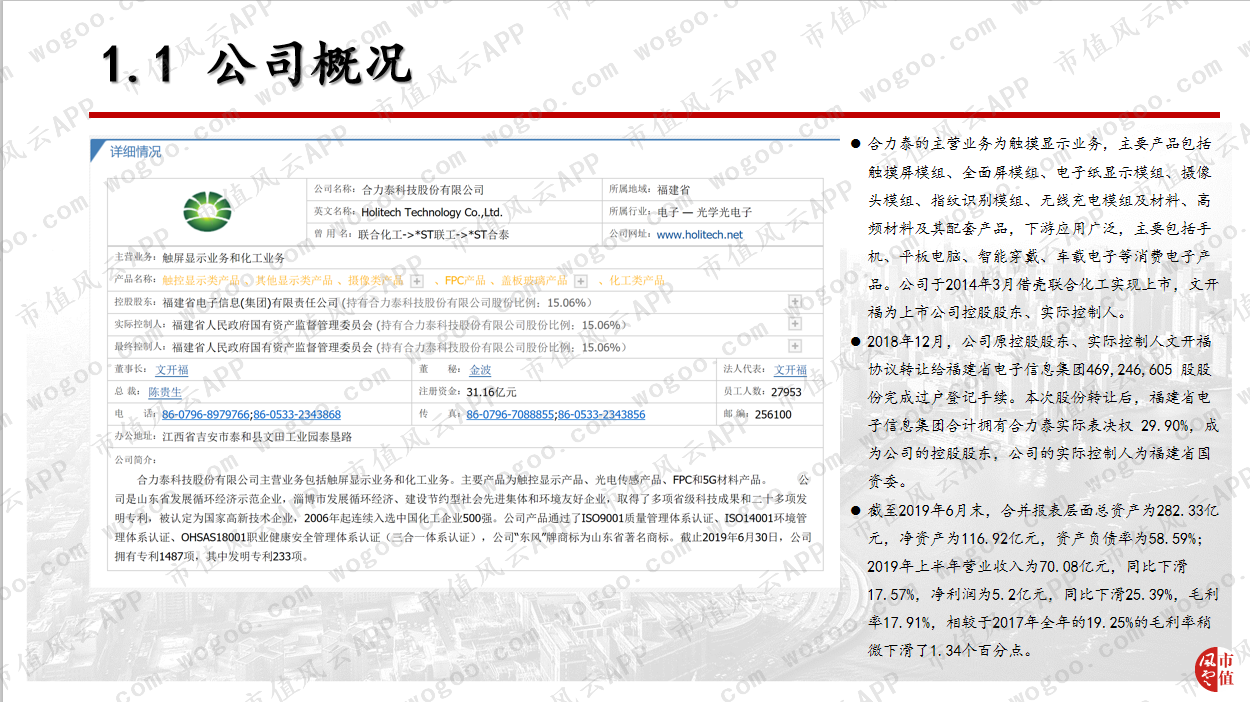Expand the 控股股东 row plus button
The height and width of the screenshot is (702, 1250).
(x=795, y=302)
